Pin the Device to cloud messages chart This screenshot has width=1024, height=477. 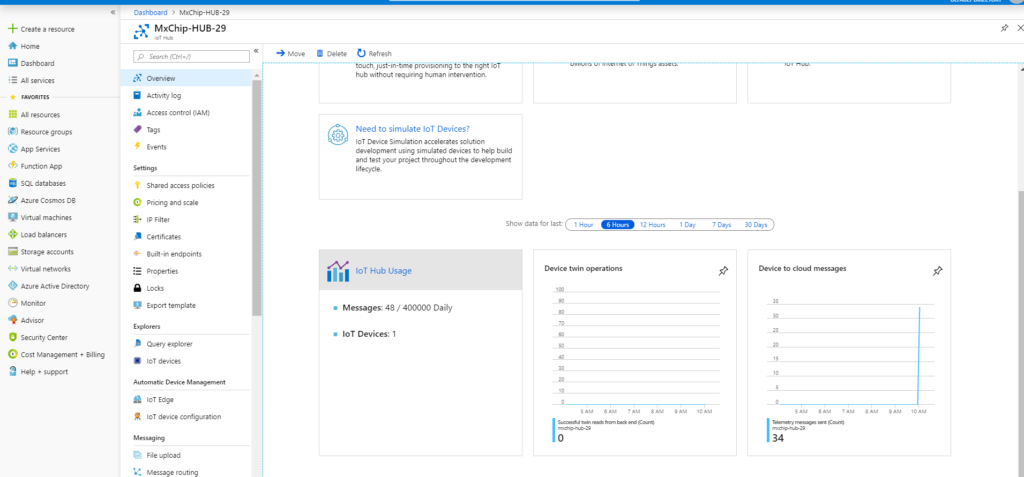pos(937,270)
